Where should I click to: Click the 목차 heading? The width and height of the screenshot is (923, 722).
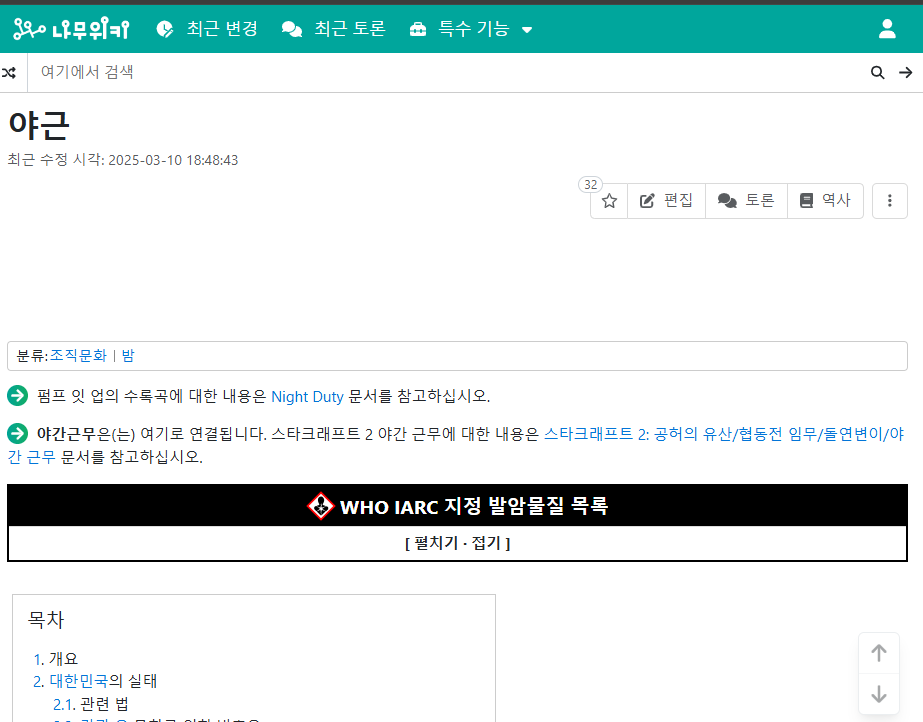[x=46, y=620]
